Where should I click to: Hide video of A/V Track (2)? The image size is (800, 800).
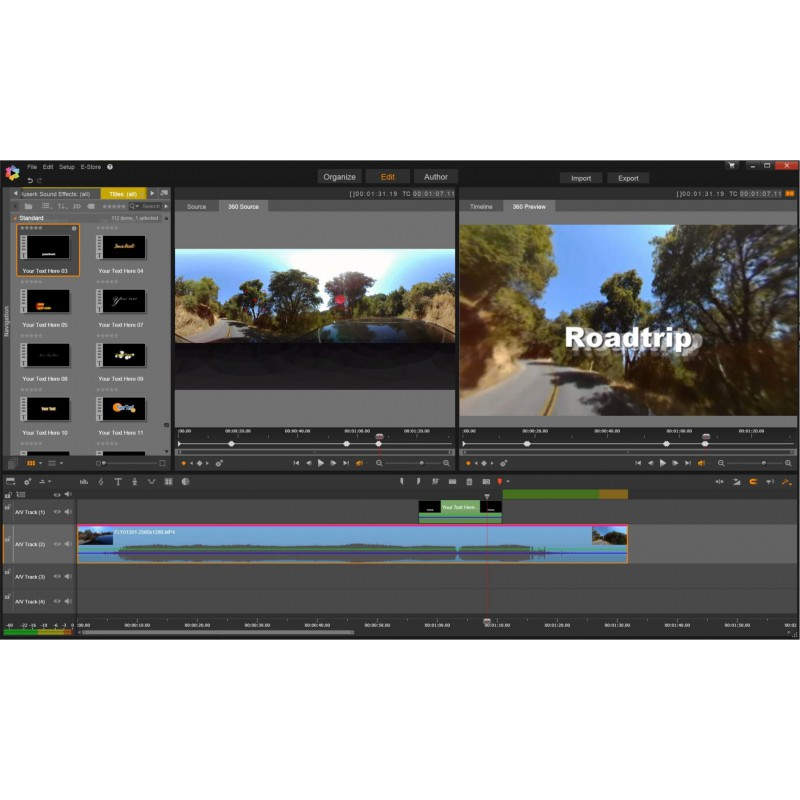coord(57,544)
